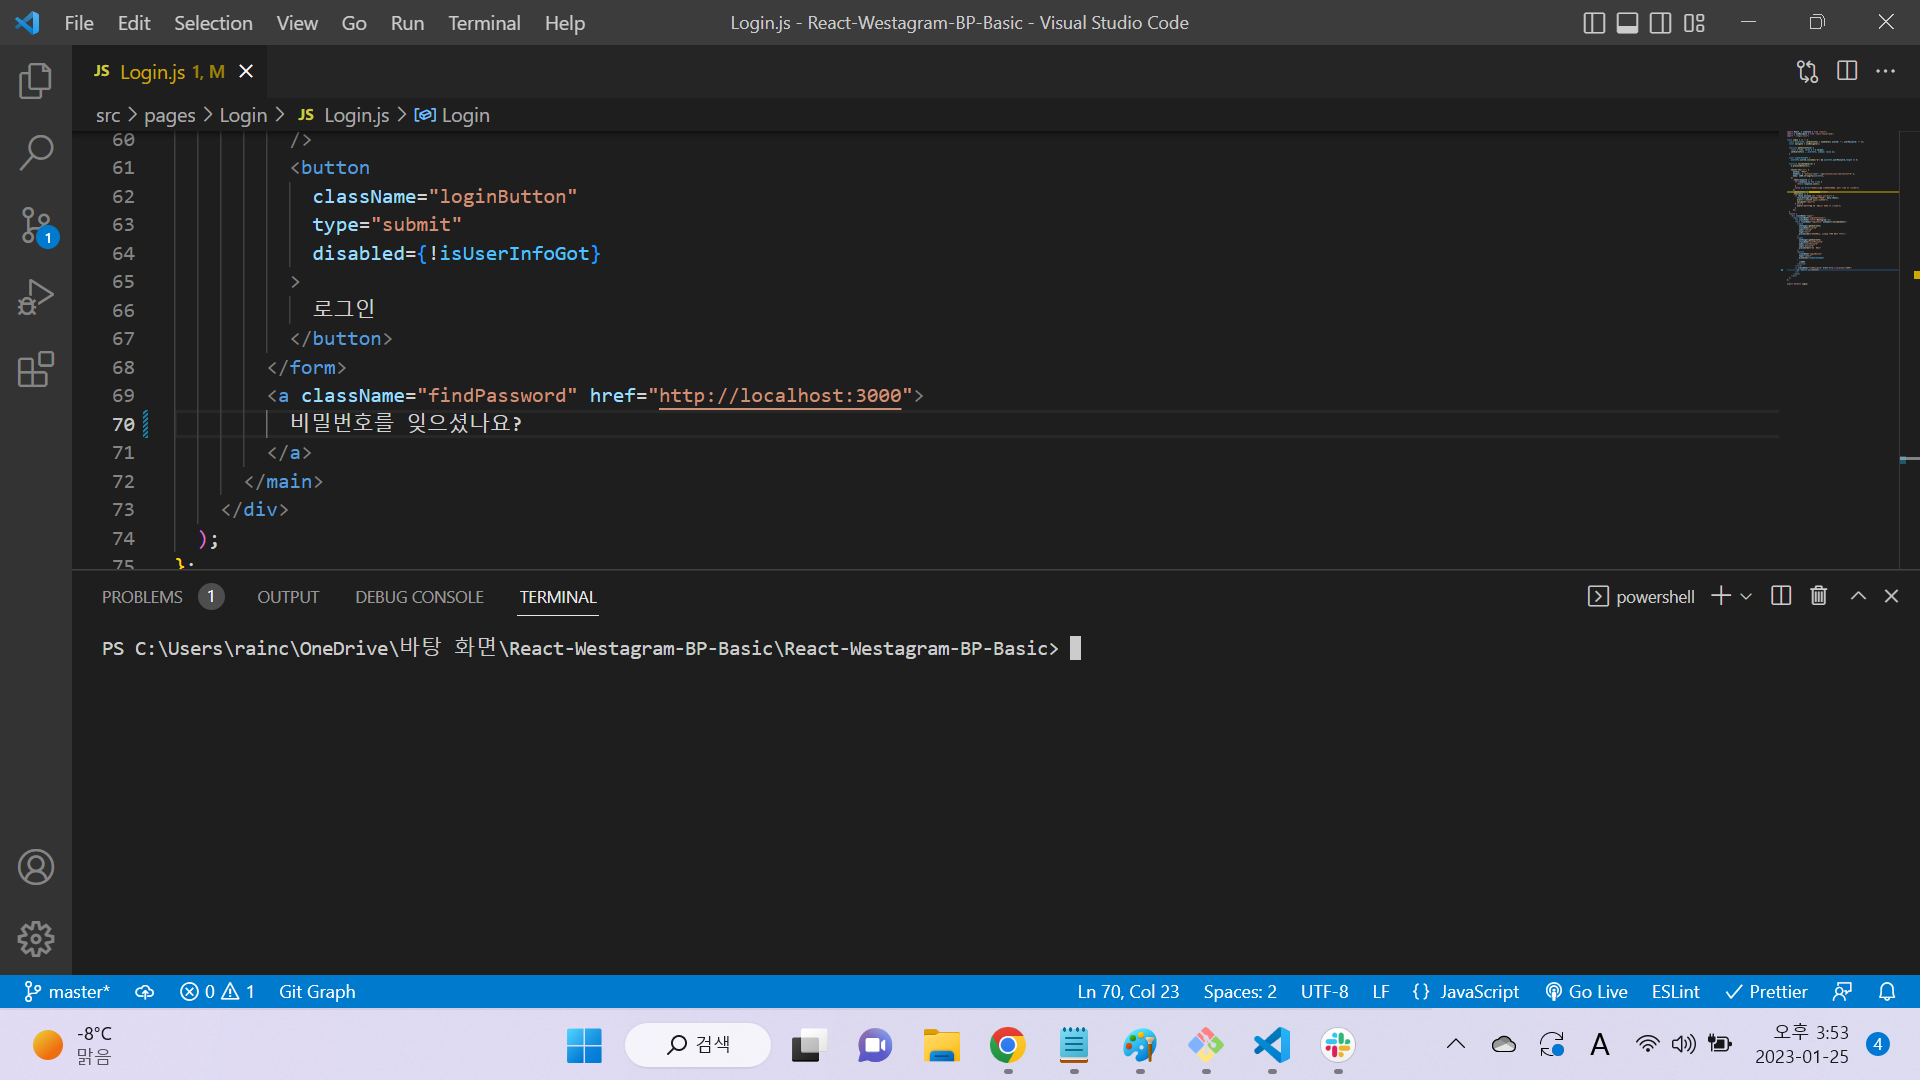Split the terminal panel

tap(1781, 596)
